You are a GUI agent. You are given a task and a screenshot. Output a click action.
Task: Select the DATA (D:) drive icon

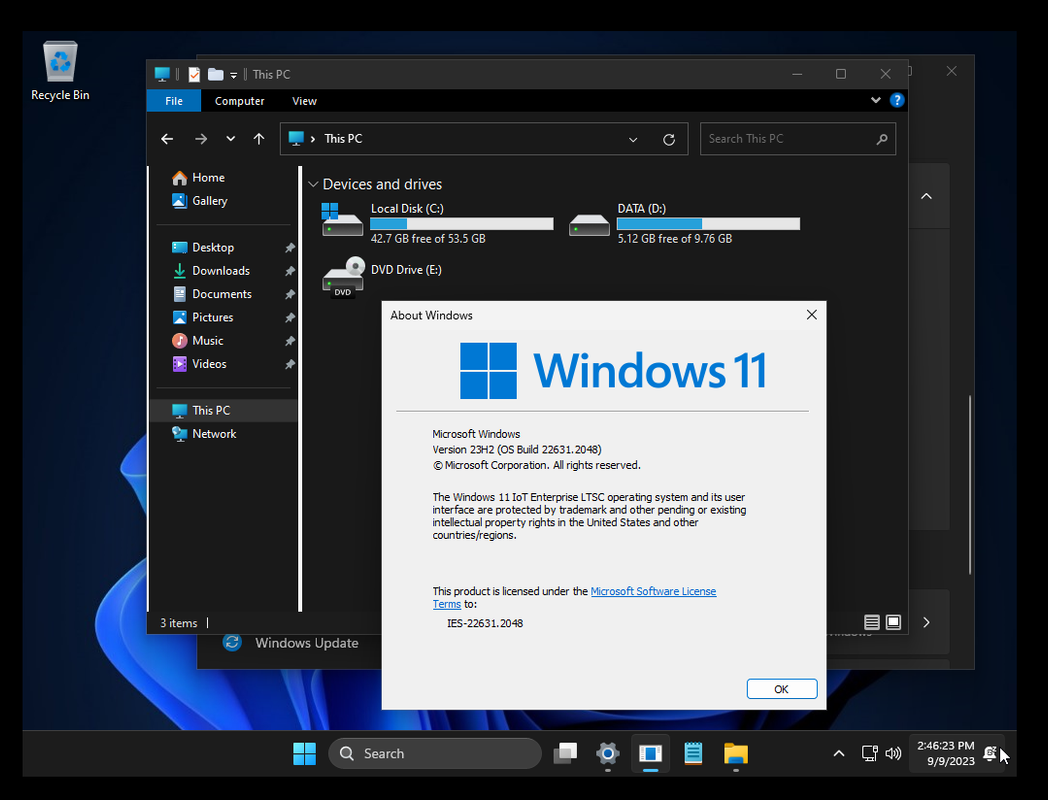(x=589, y=225)
